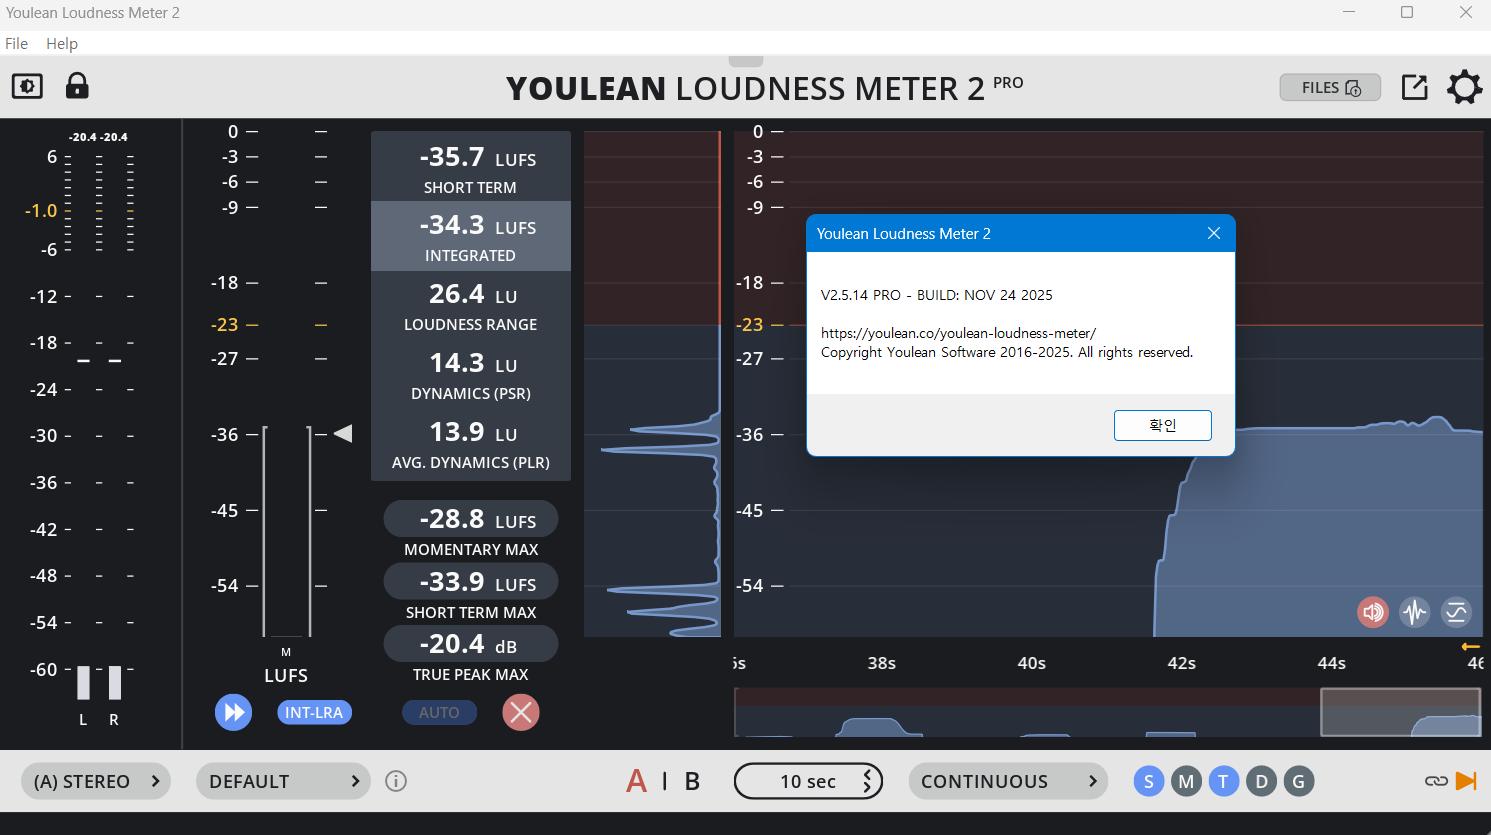Click the FILES button
The image size is (1491, 835).
[1330, 88]
